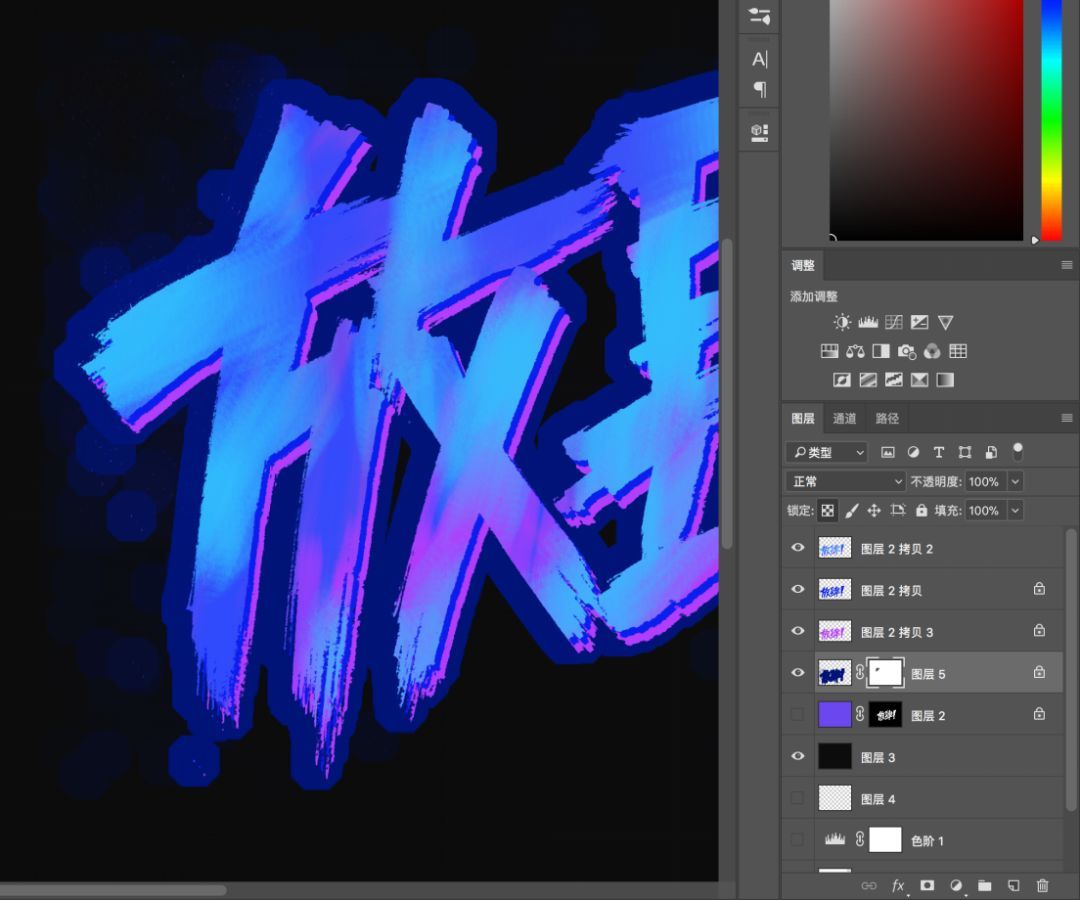Open the Levels adjustment in the Adjustments panel
Screen dimensions: 1080x900
pos(868,322)
